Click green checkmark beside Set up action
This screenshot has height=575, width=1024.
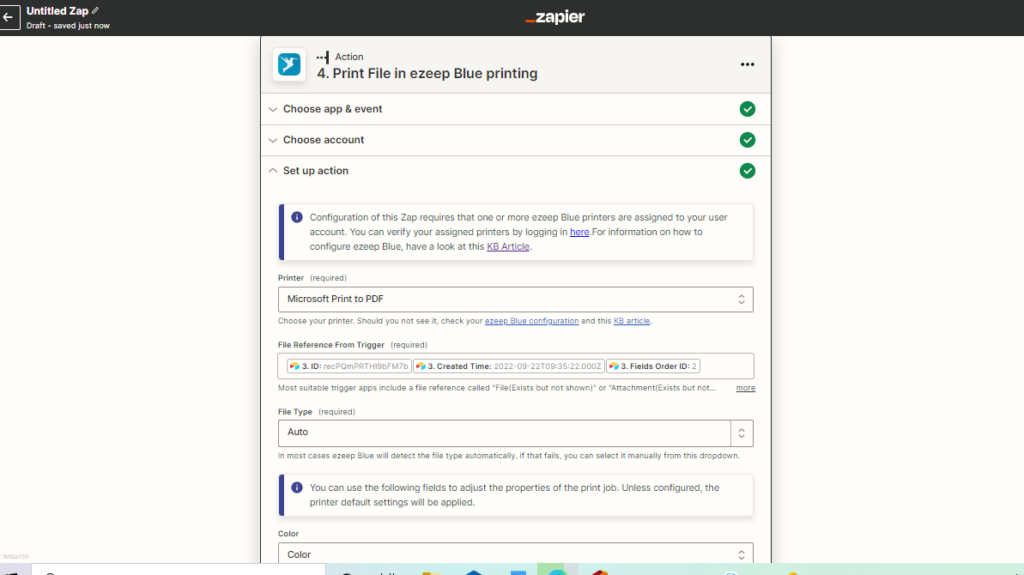tap(747, 171)
